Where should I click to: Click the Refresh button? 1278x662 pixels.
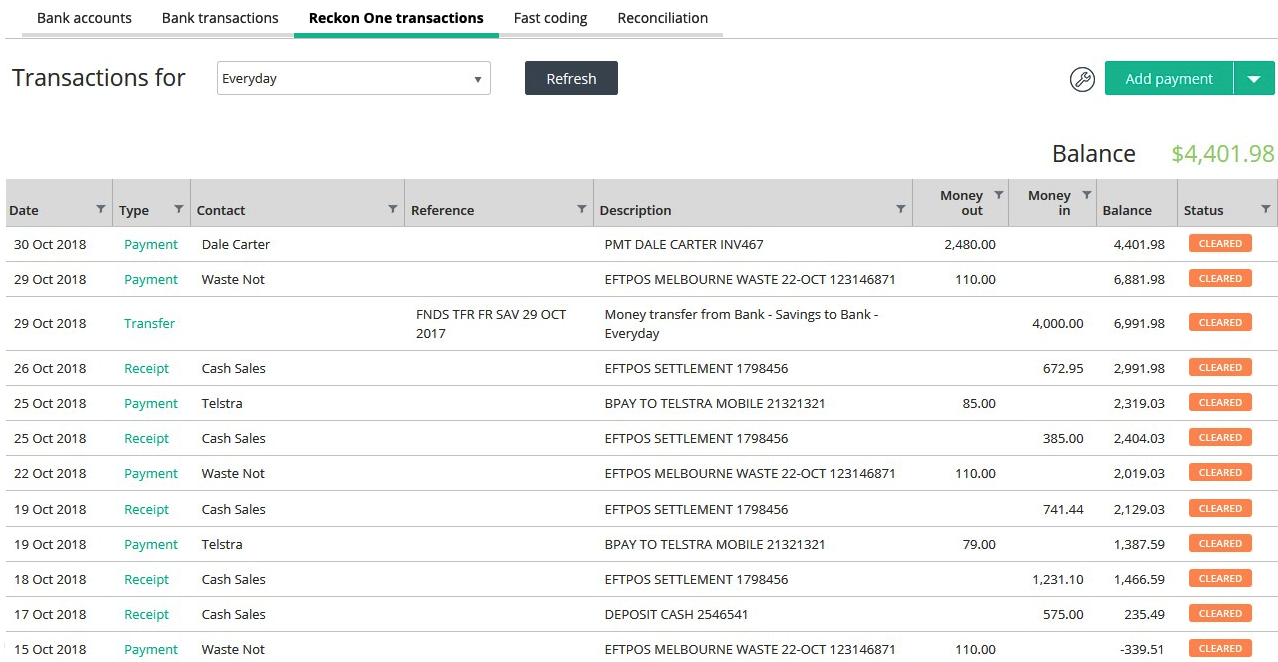click(x=571, y=78)
